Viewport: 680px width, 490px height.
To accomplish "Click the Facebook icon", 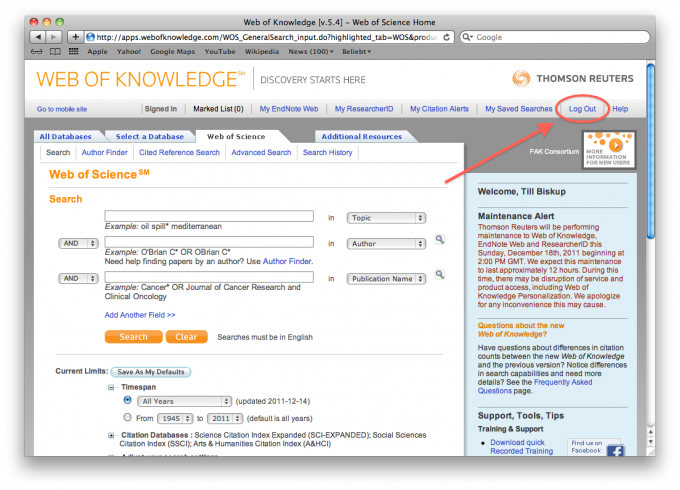I will click(x=615, y=451).
